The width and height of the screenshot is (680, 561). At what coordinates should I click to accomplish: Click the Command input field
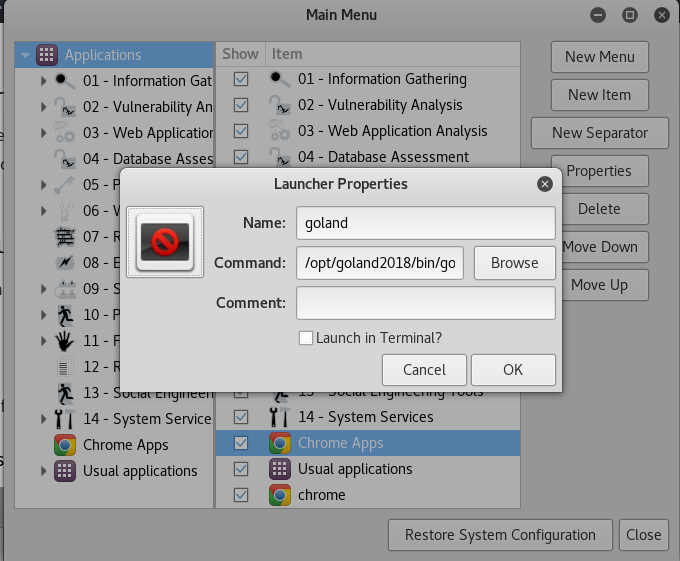pos(380,263)
